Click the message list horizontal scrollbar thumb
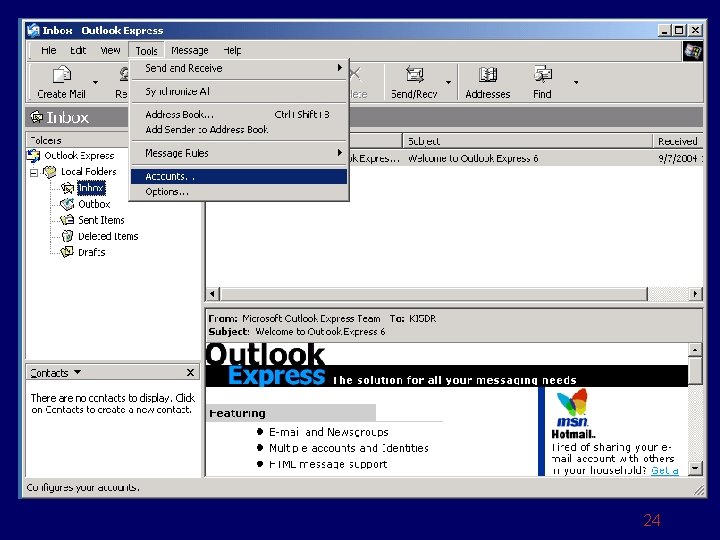This screenshot has height=540, width=720. (x=434, y=294)
